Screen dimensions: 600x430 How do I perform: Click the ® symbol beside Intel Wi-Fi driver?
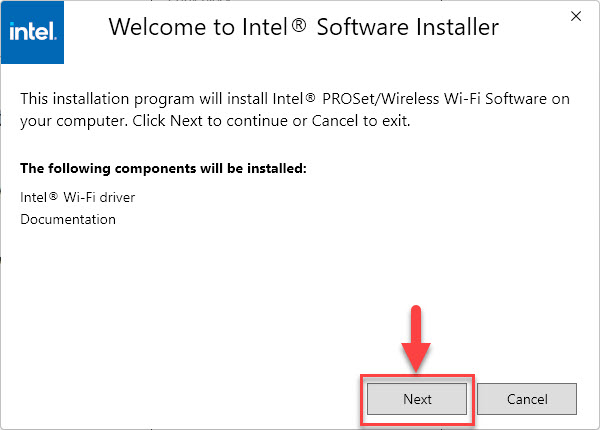[x=53, y=196]
